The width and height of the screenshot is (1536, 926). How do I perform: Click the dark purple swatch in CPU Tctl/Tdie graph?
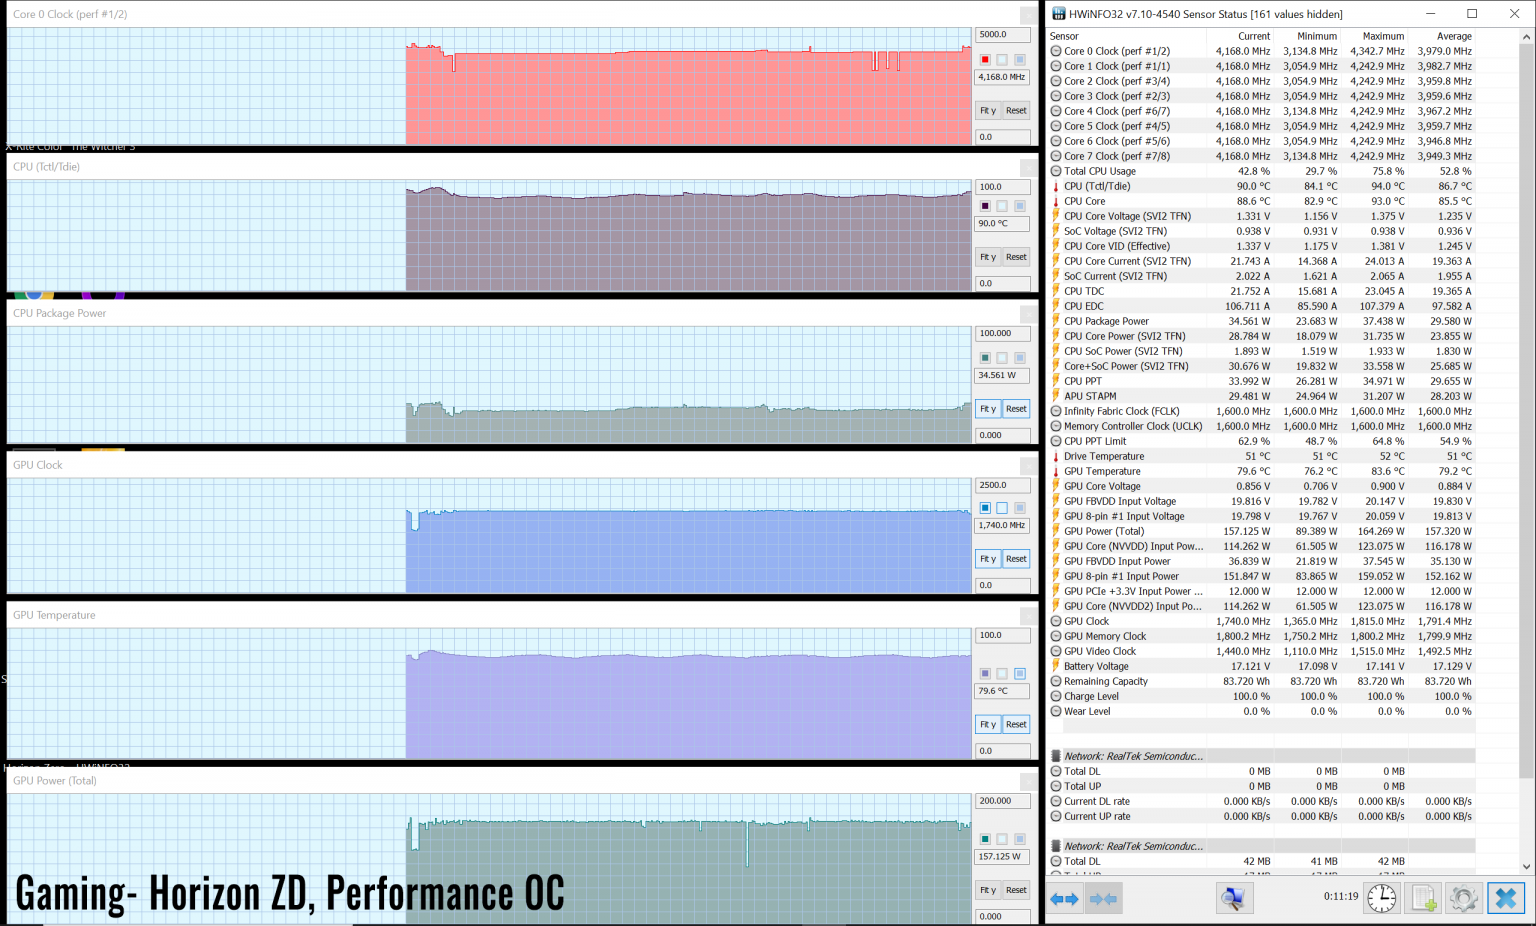point(985,206)
